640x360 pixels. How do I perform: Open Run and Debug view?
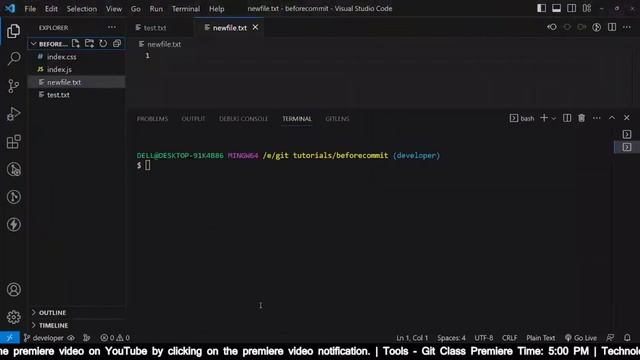13,114
